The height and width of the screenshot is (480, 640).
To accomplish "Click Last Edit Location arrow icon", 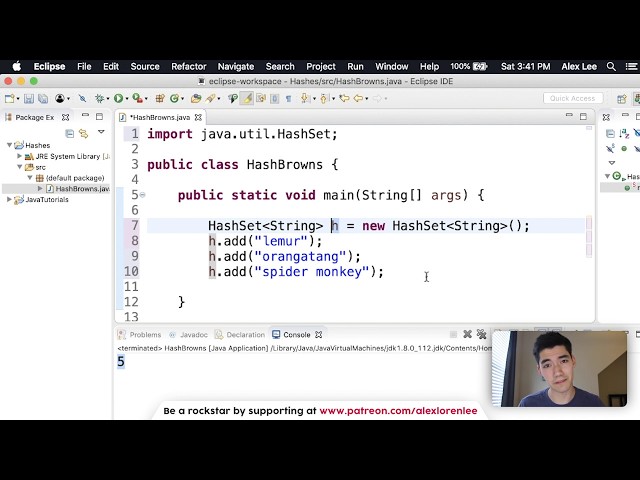I will click(x=344, y=98).
